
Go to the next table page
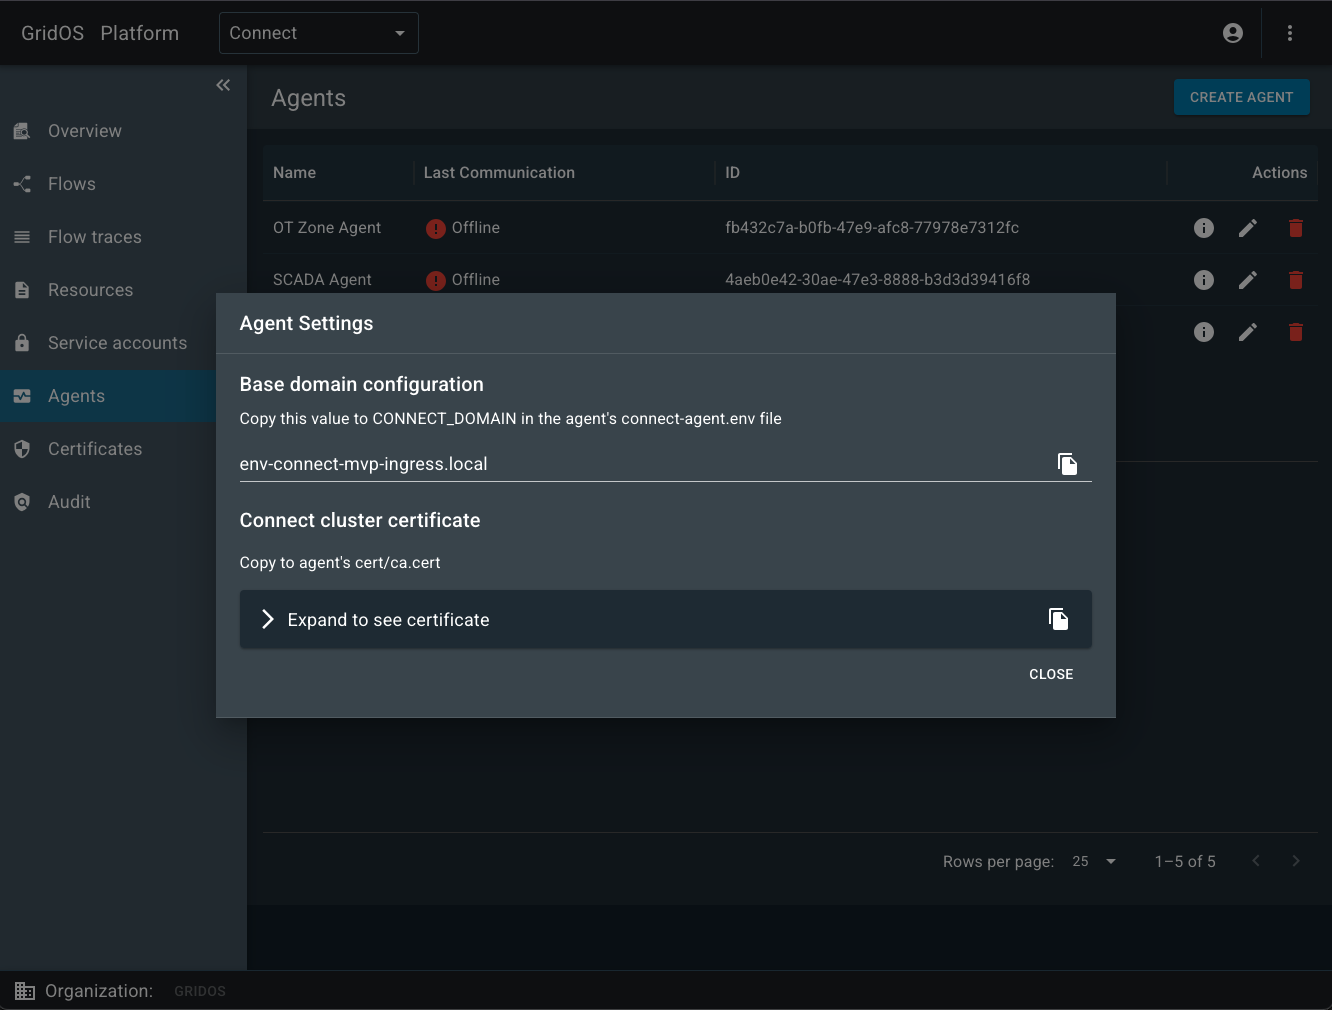1296,861
